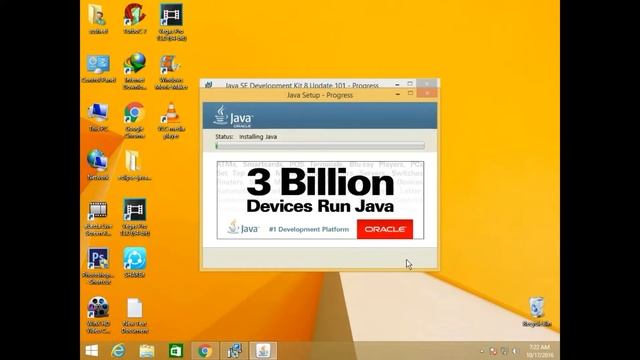Launch Internet Explorer from taskbar
Viewport: 640px width, 360px height.
point(118,351)
